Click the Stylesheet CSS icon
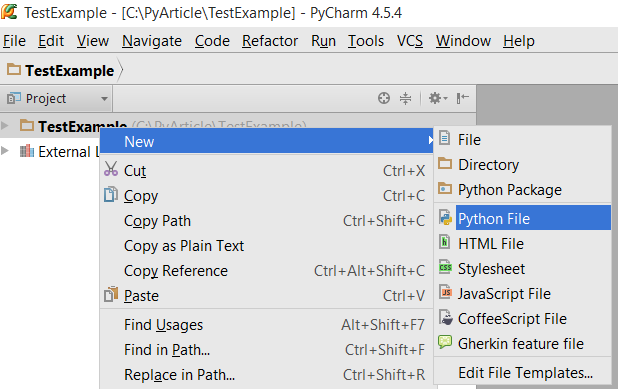The image size is (618, 389). tap(445, 267)
